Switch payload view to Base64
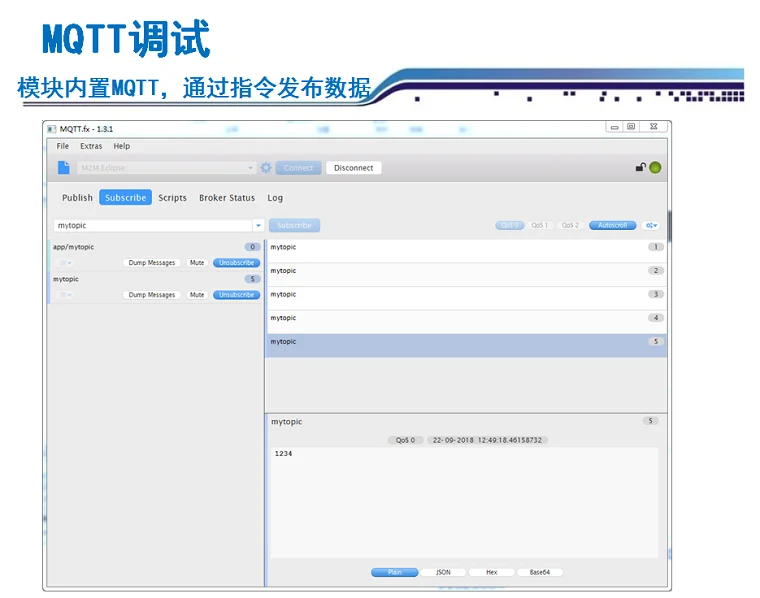 point(539,572)
